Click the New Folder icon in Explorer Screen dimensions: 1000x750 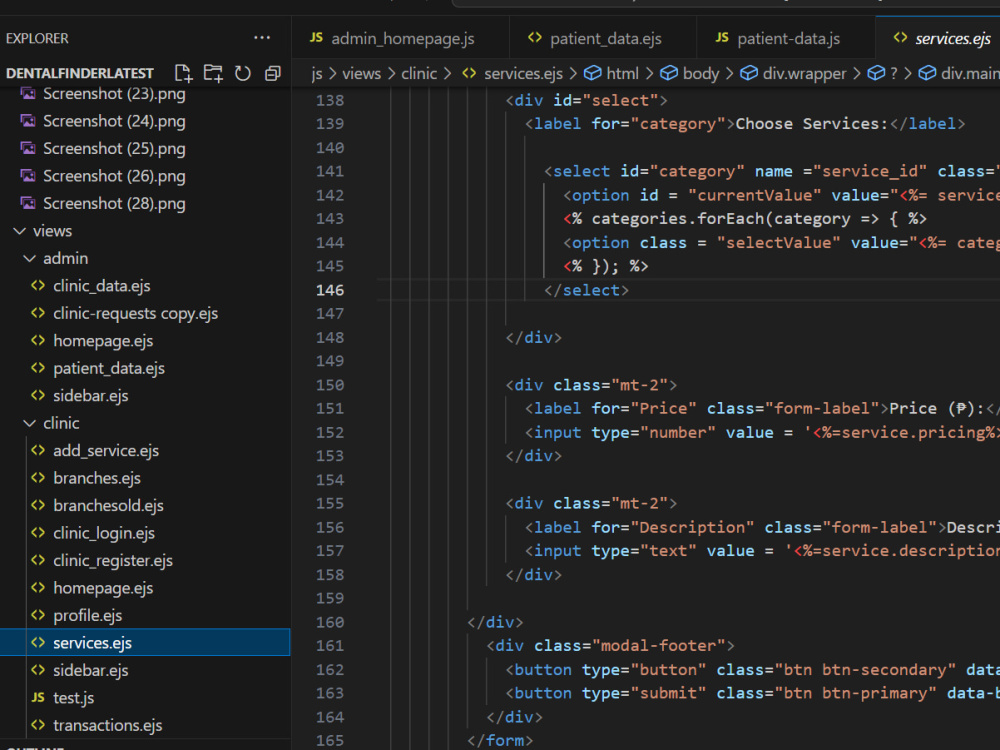[x=213, y=73]
